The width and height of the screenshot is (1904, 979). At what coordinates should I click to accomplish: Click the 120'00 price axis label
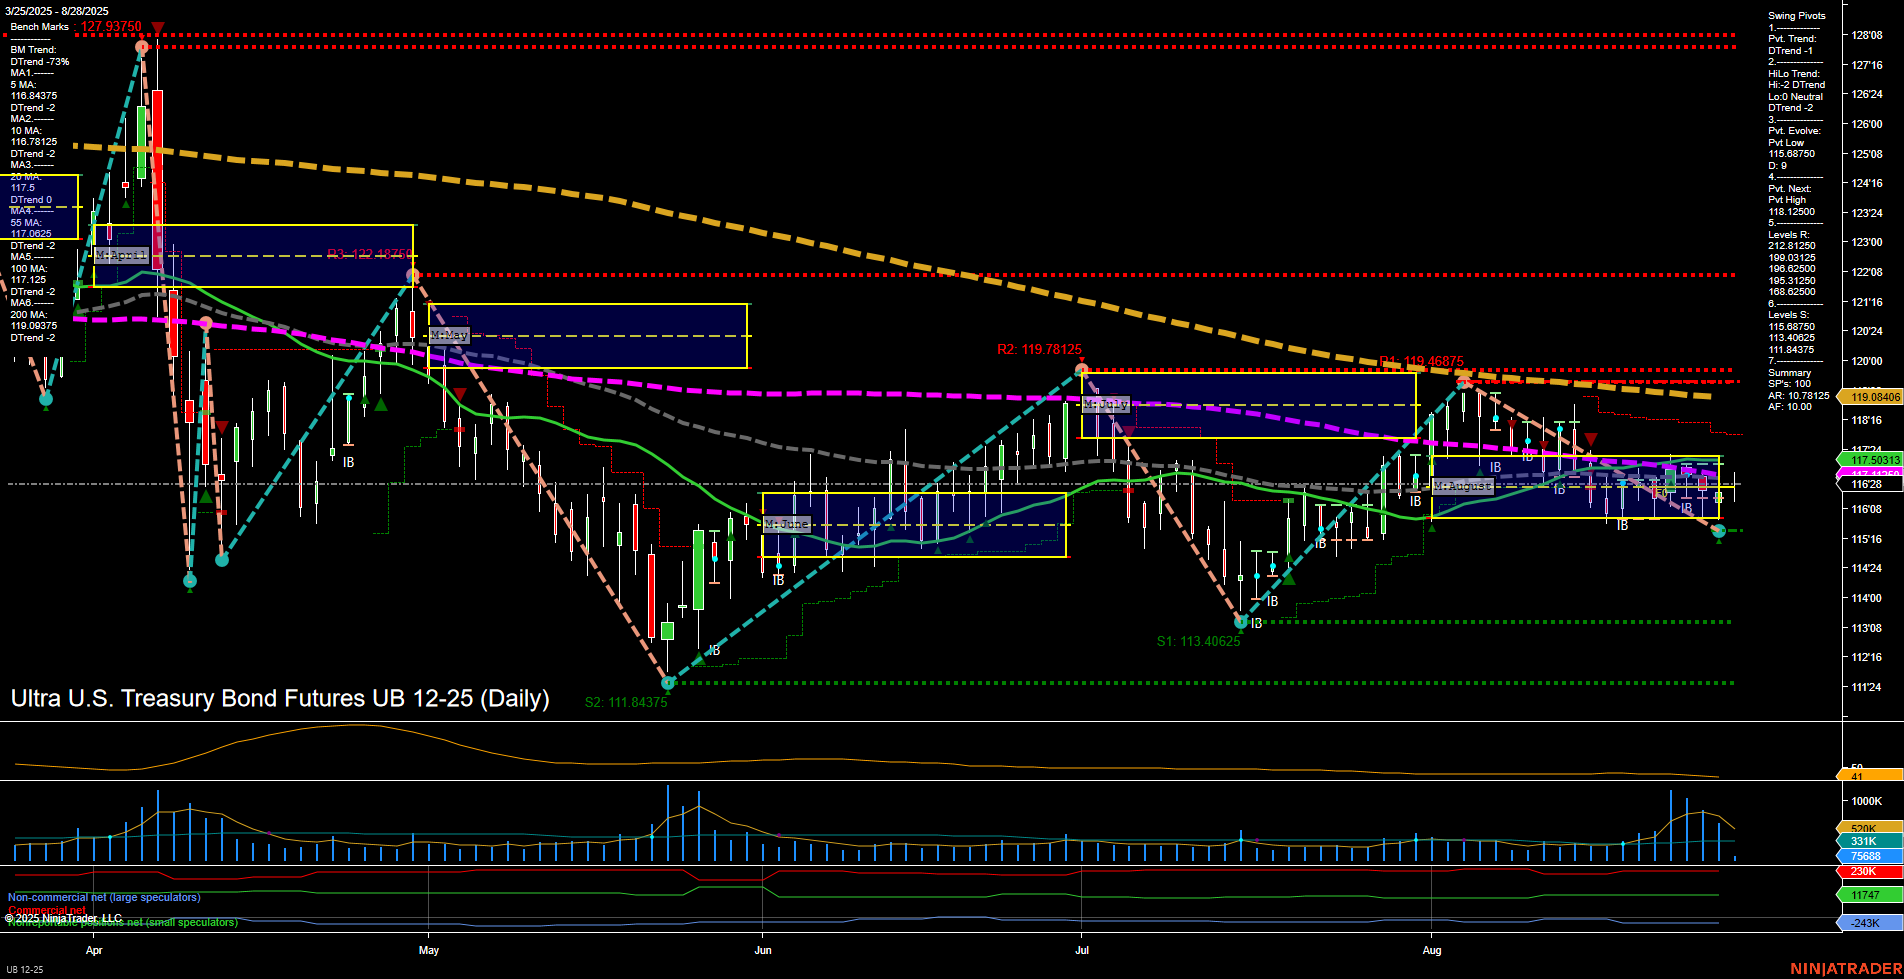coord(1867,361)
